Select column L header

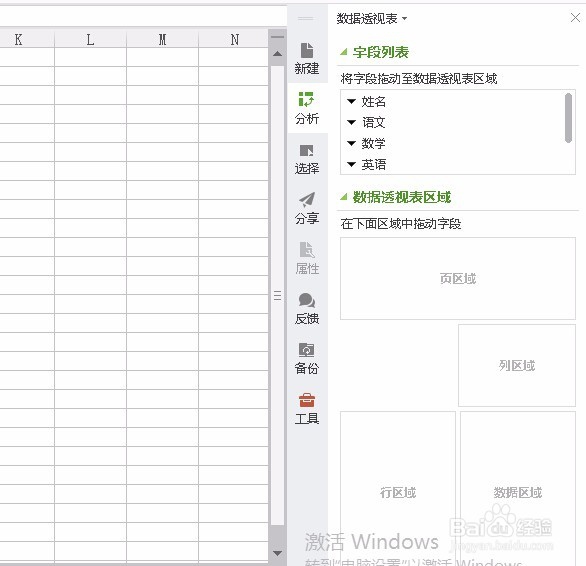[90, 39]
